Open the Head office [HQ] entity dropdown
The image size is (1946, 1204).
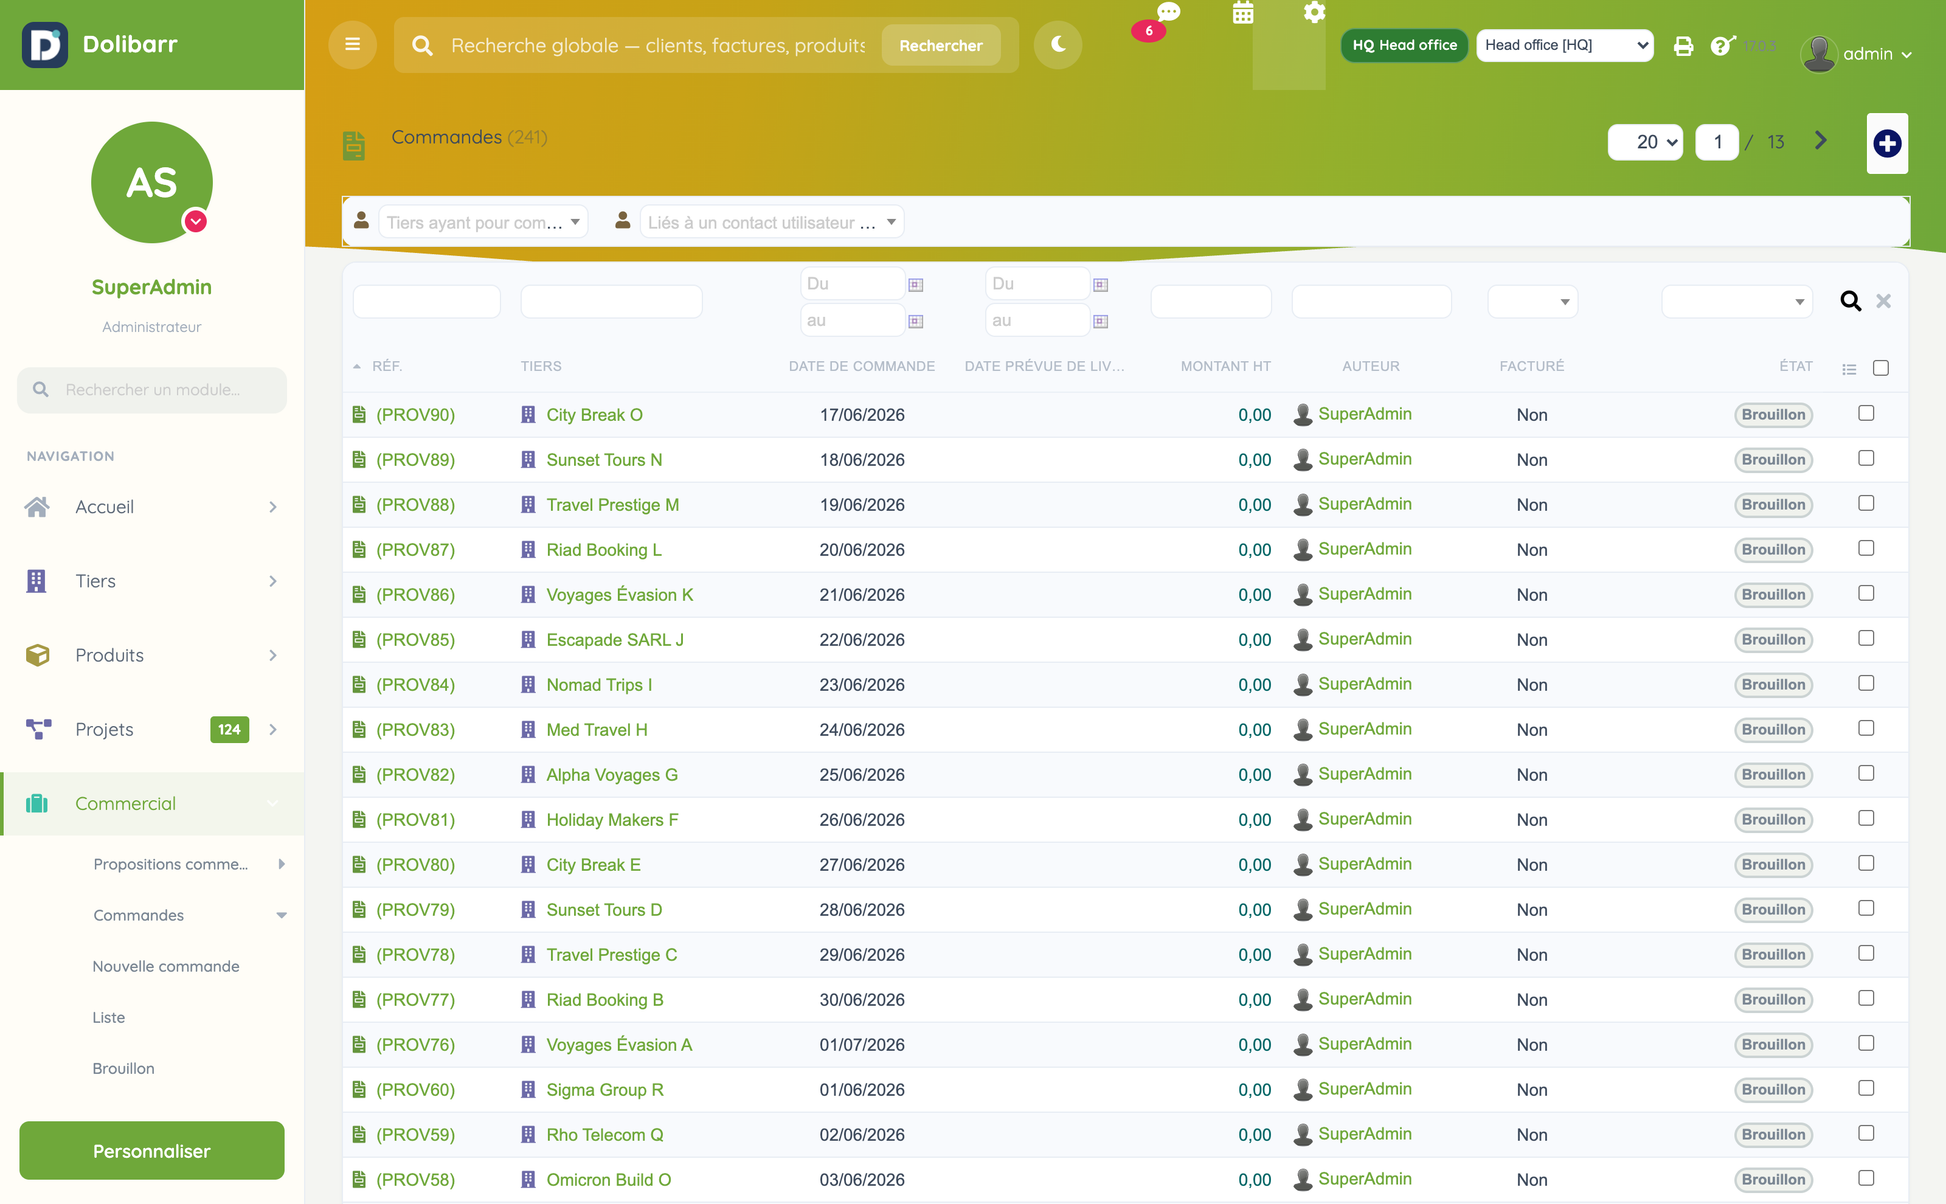pos(1565,45)
